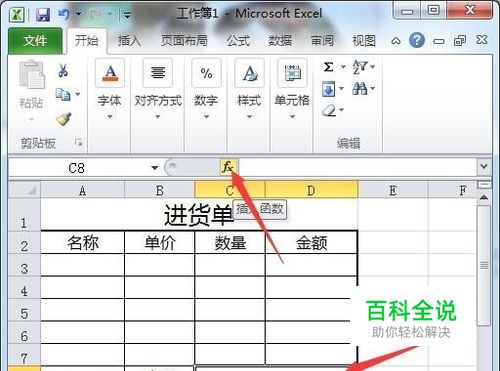Click the Copy icon

(x=63, y=94)
